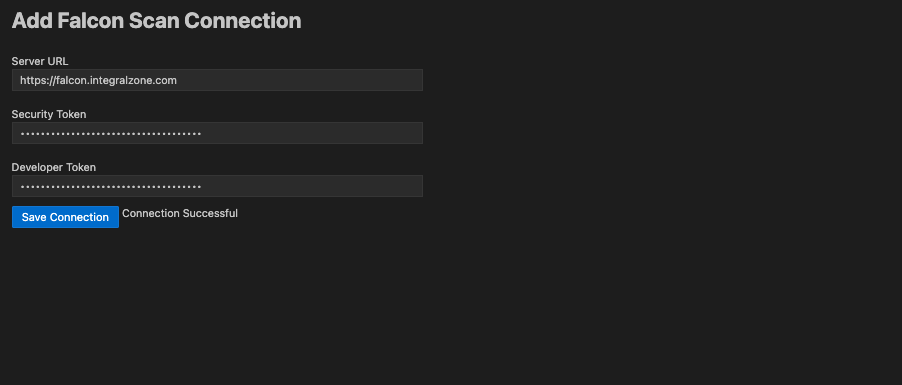
Task: Save the Falcon Scan connection settings
Action: tap(65, 217)
